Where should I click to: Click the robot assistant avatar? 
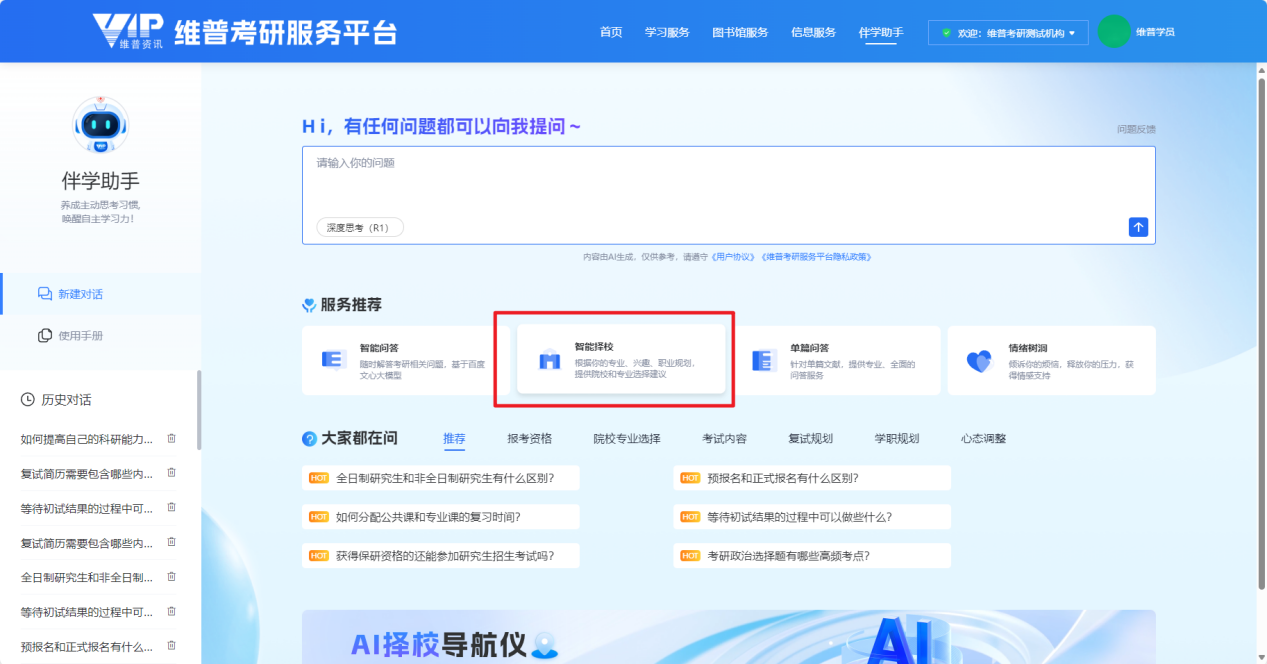[x=101, y=125]
